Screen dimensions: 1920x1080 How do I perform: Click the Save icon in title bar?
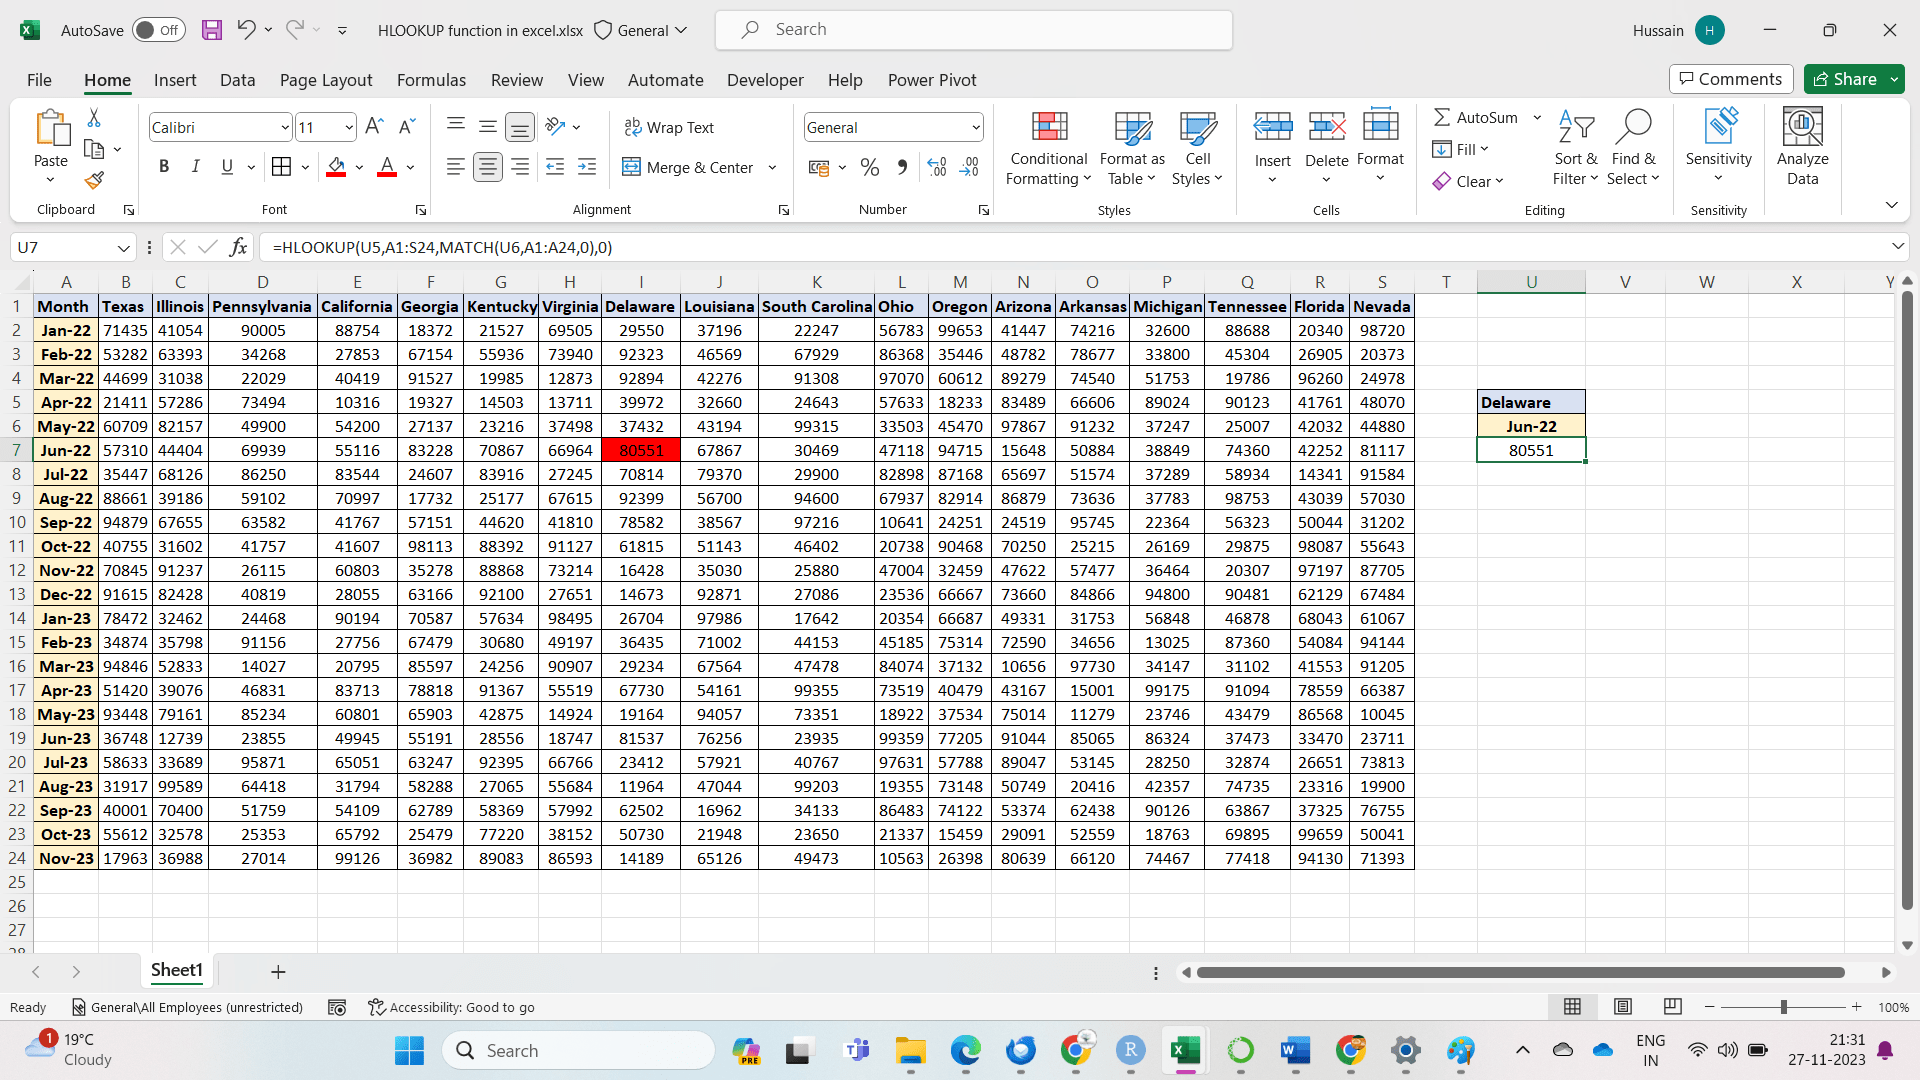point(212,30)
